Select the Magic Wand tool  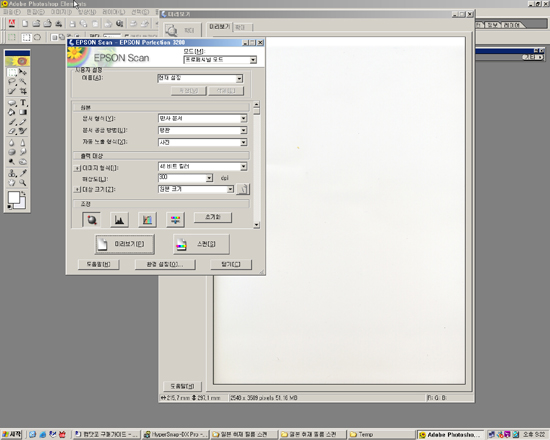click(23, 82)
